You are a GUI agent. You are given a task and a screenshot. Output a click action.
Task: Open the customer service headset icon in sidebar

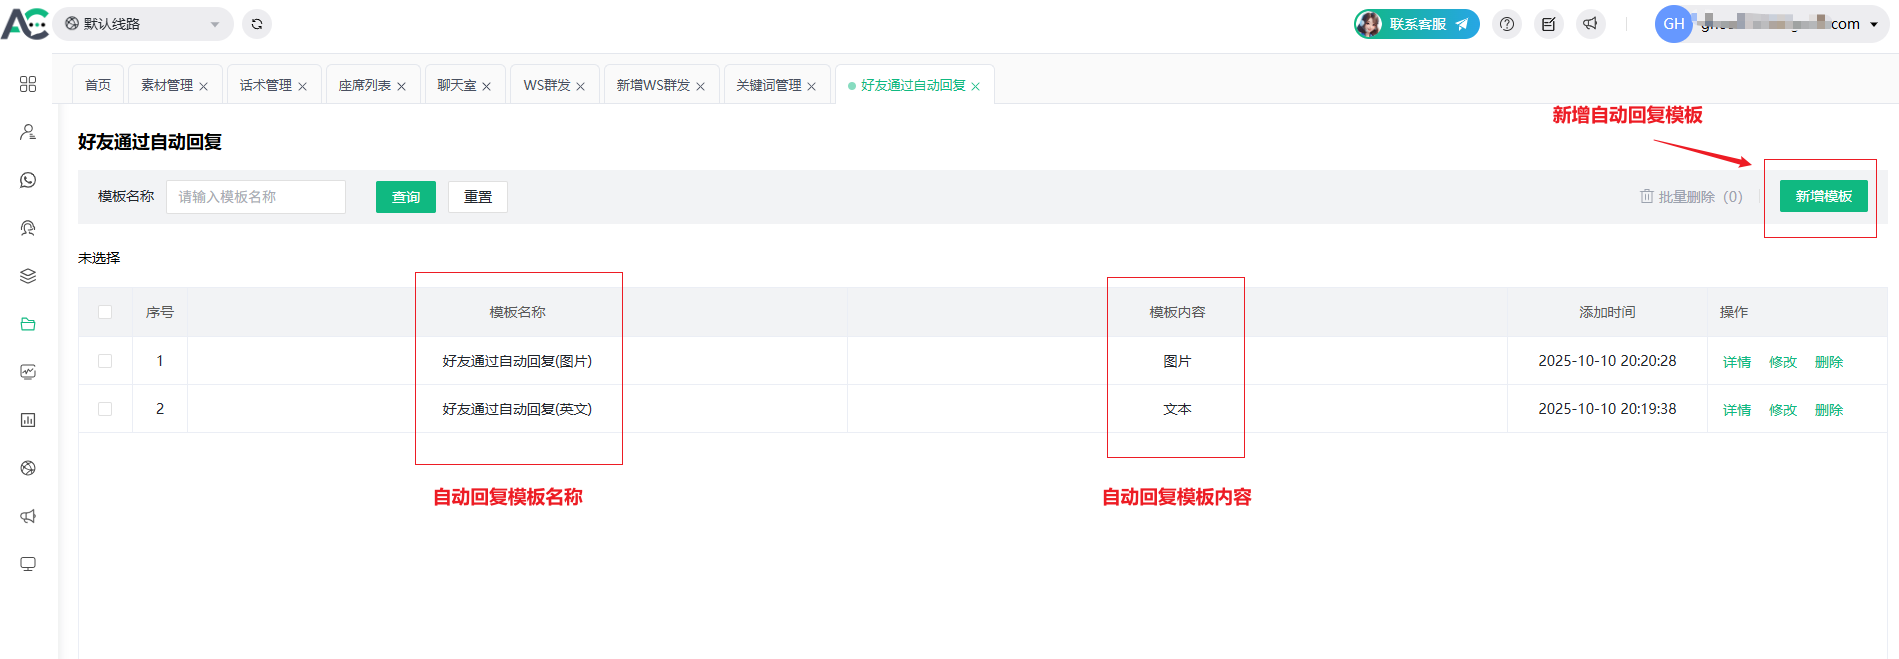point(28,228)
